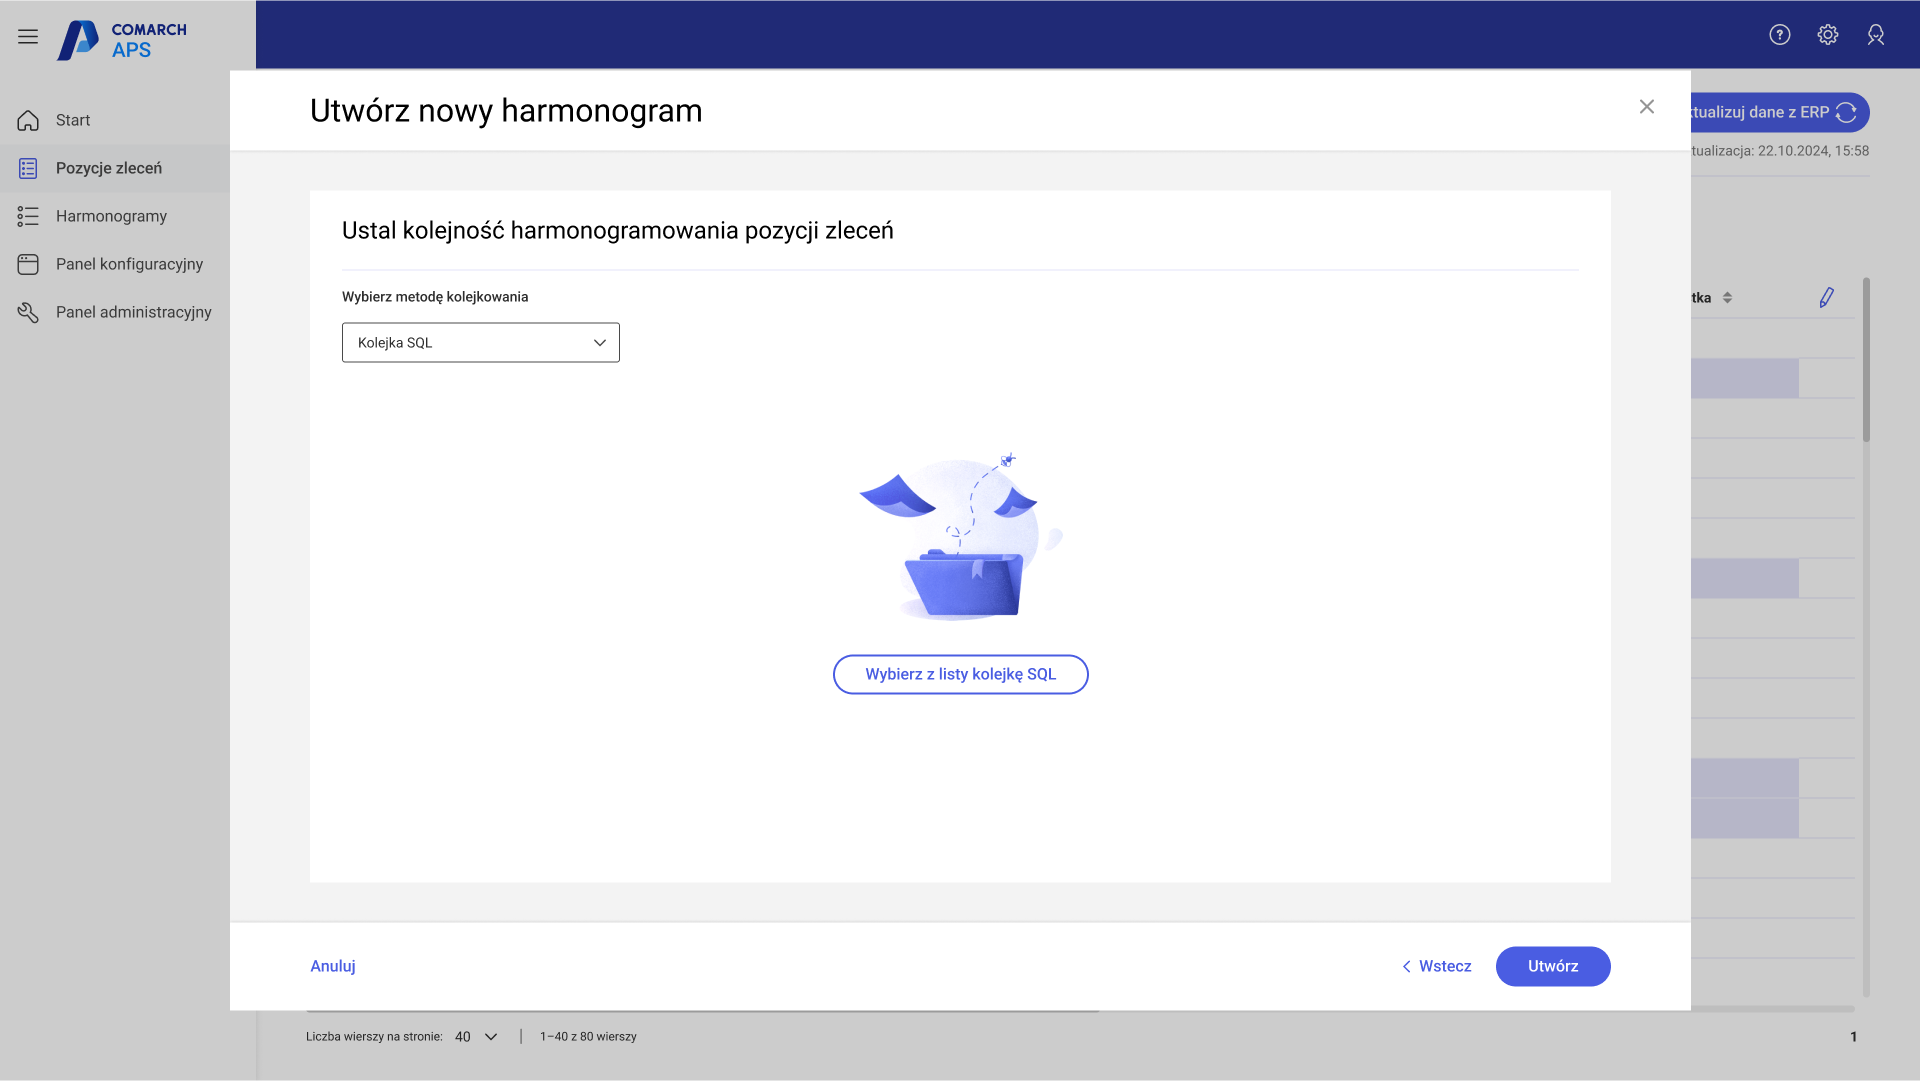Click Wybierz z listy kolejkę SQL button
This screenshot has height=1081, width=1920.
[960, 674]
